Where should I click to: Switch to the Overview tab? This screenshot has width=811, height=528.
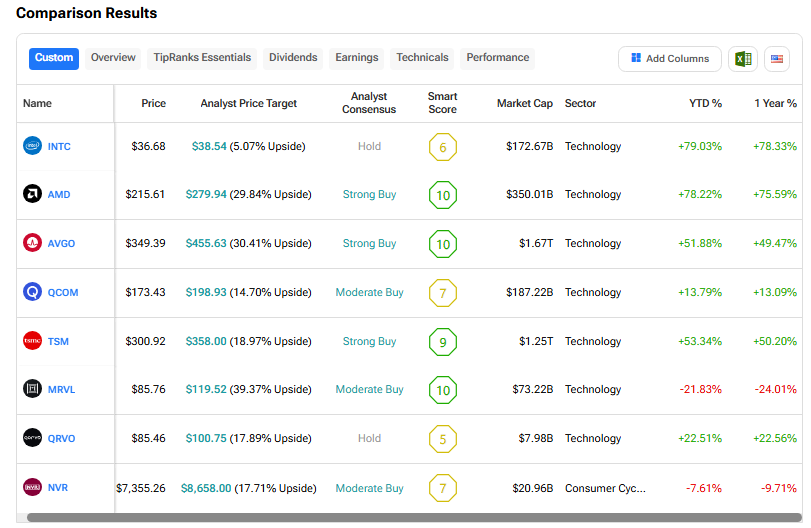[x=113, y=58]
